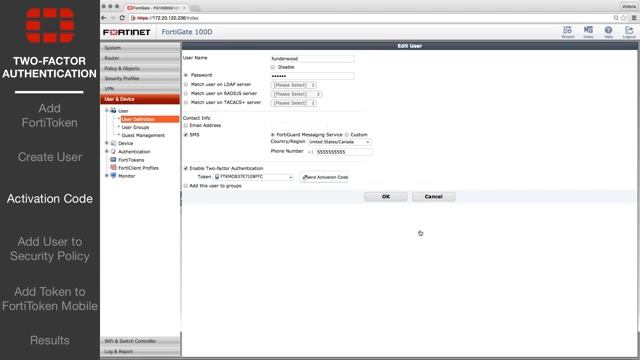Open the browser hamburger menu
This screenshot has height=360, width=640.
[x=634, y=18]
